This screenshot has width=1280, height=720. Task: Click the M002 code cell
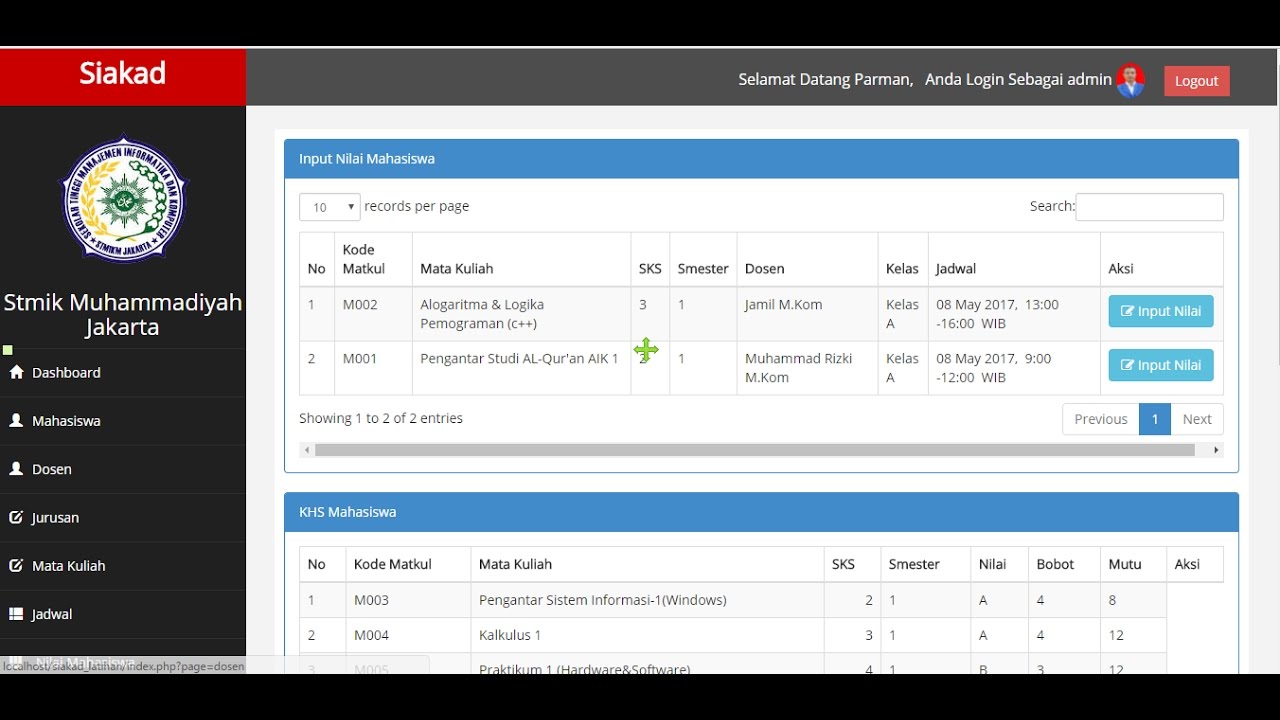(373, 314)
